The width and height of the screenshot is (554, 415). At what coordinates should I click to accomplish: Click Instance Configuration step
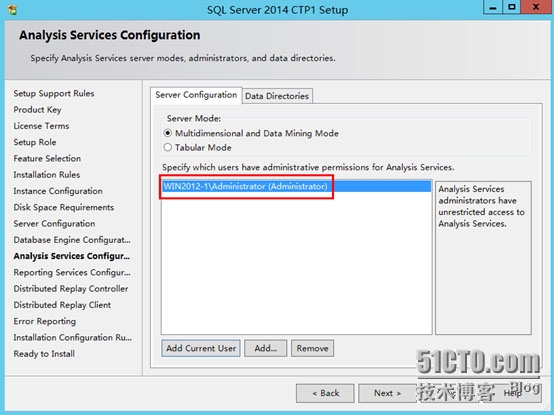58,191
